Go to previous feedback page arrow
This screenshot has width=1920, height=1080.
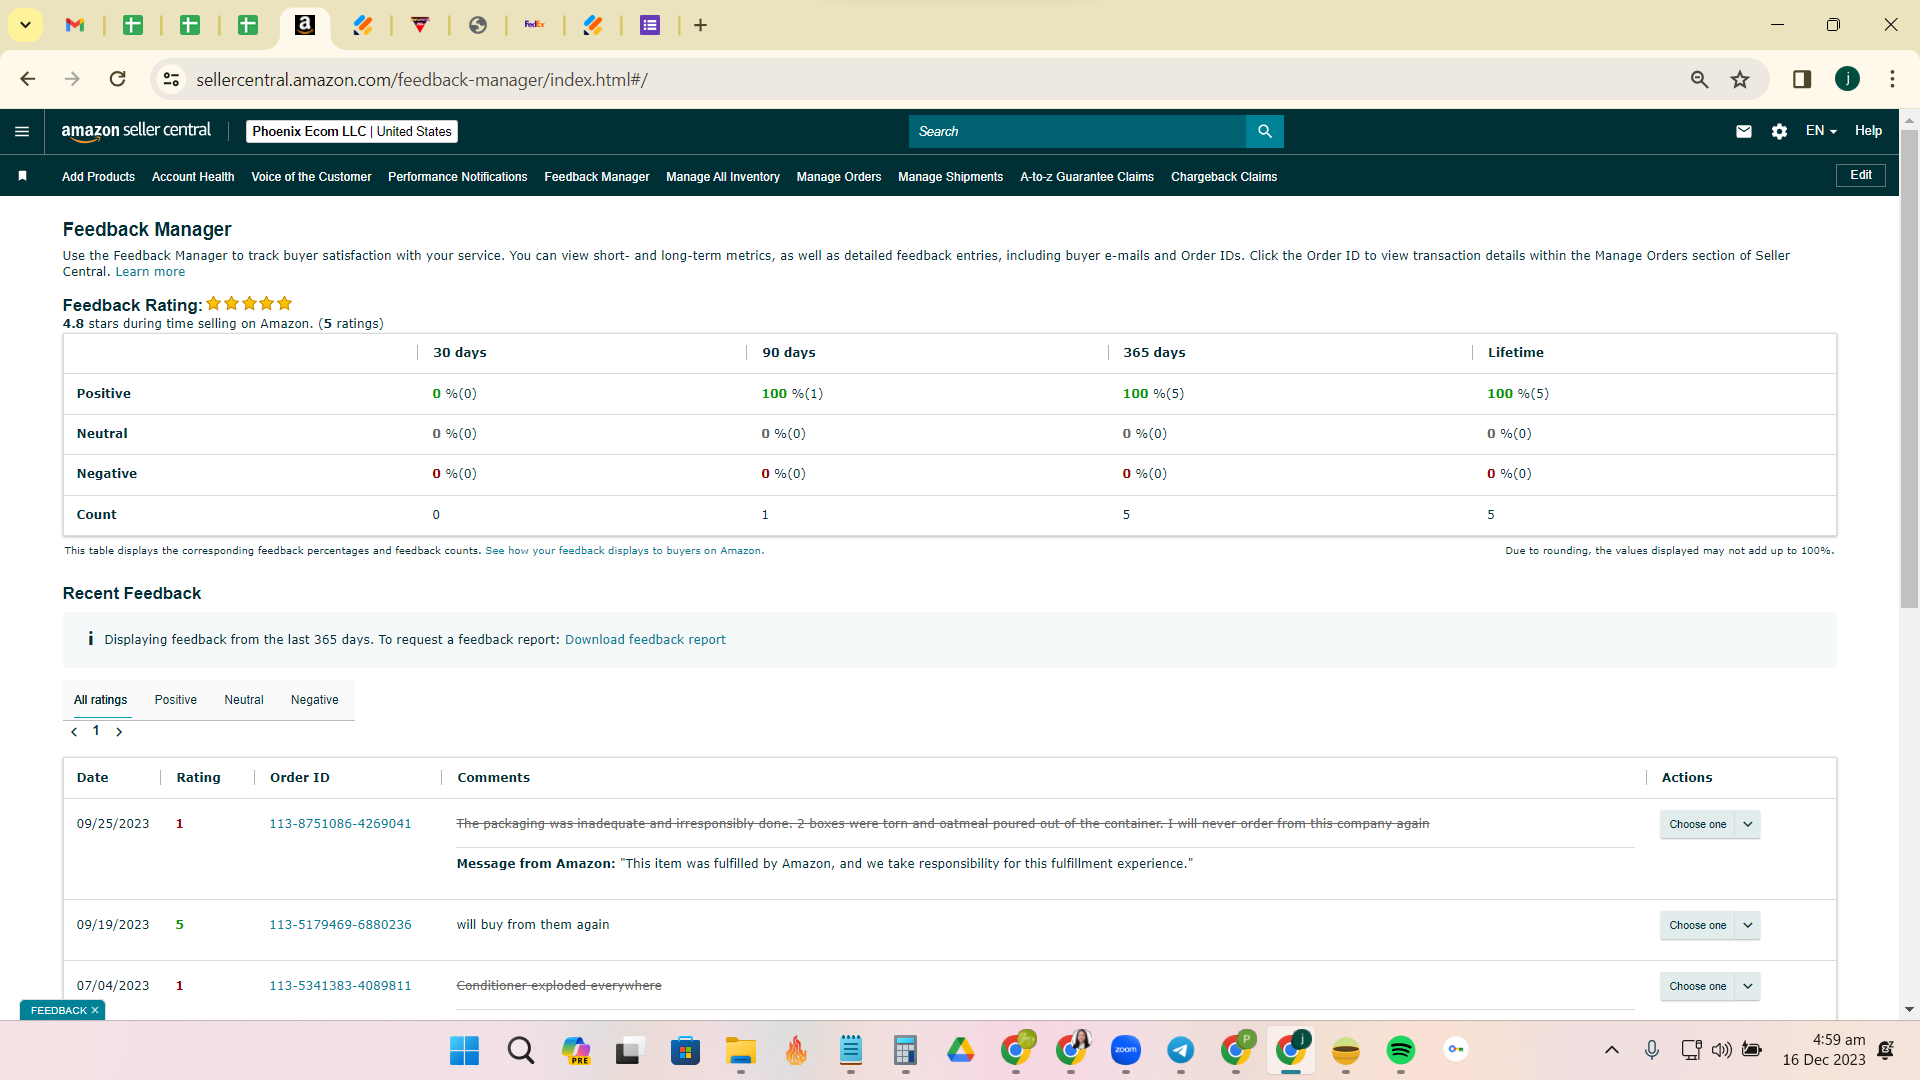74,732
